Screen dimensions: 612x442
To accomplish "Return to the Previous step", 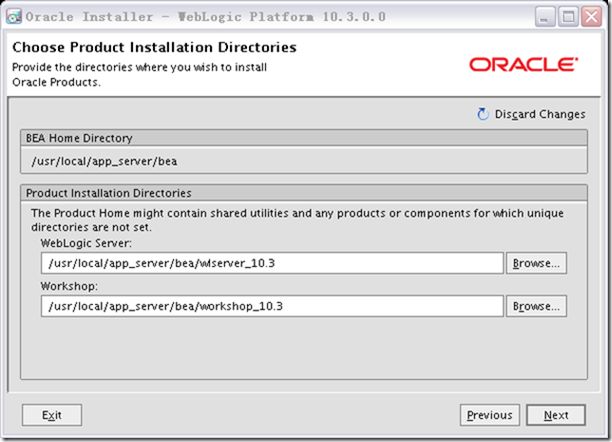I will [x=490, y=415].
